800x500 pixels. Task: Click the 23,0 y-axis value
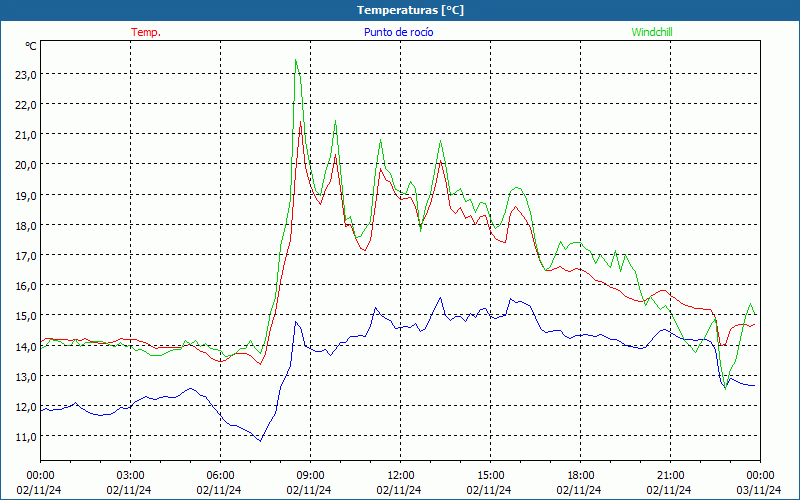(x=24, y=74)
